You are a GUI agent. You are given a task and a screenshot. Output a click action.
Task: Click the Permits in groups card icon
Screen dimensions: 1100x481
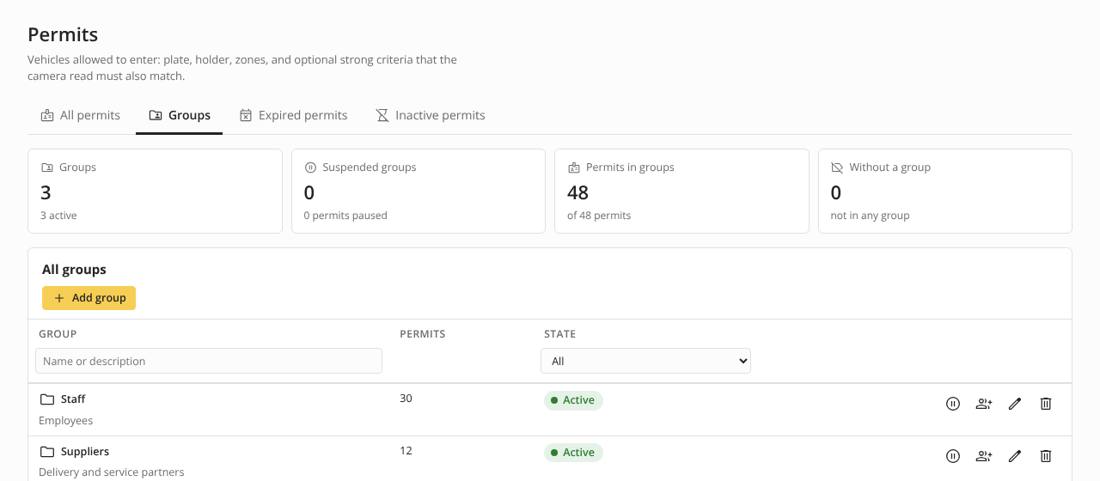(574, 168)
